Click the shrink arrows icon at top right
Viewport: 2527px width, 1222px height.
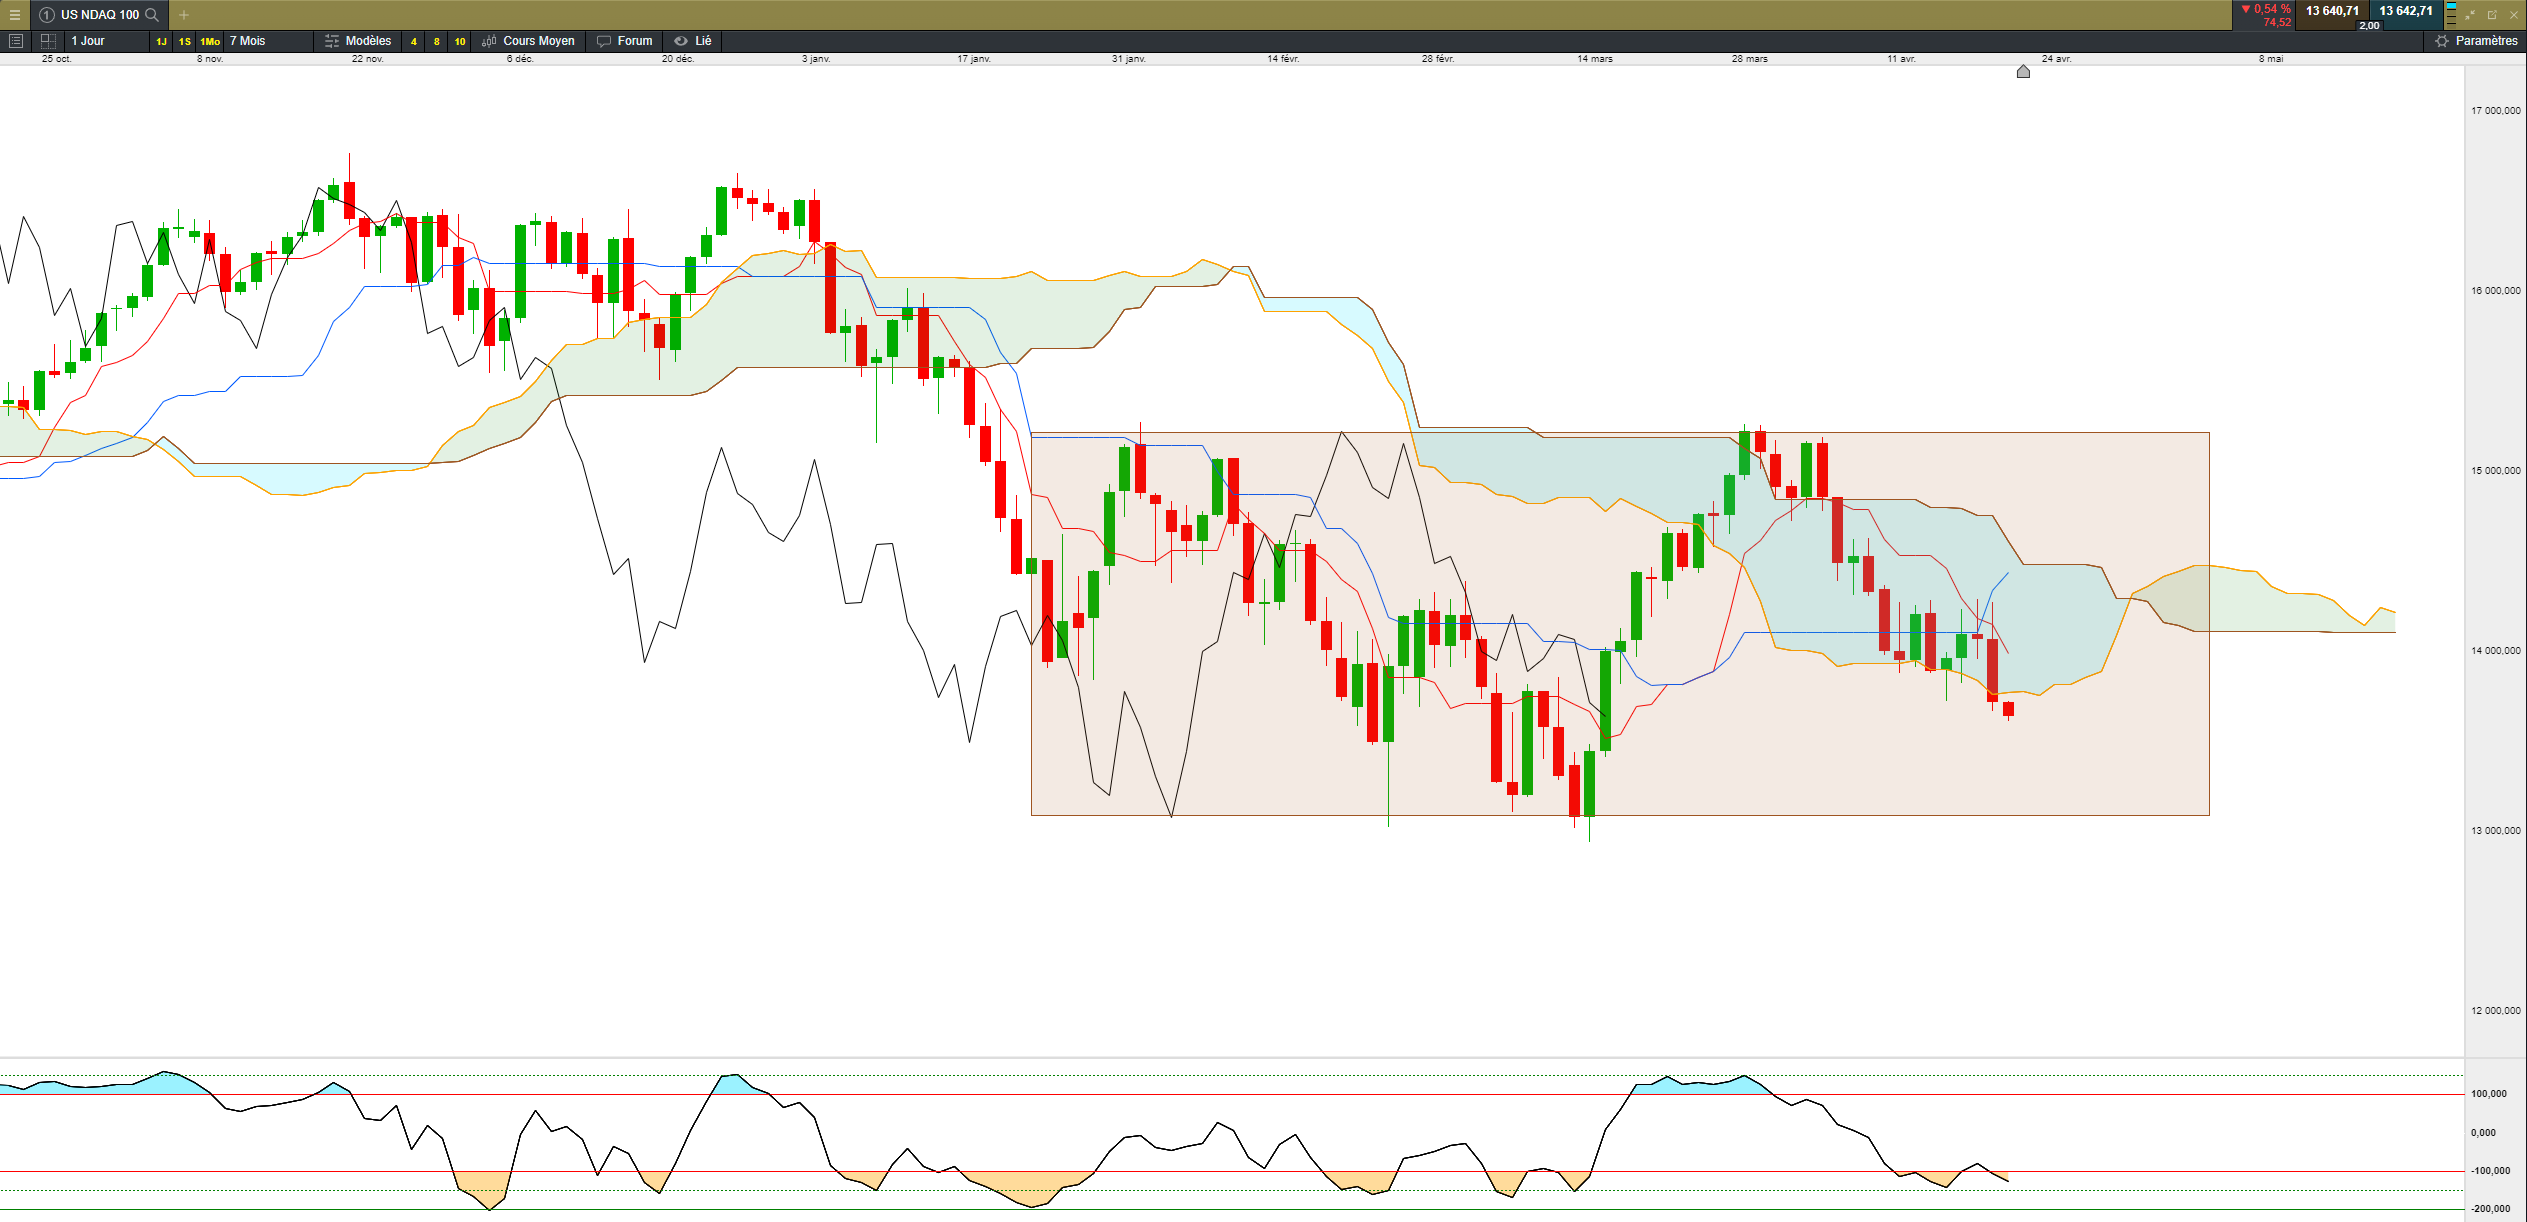pyautogui.click(x=2470, y=15)
